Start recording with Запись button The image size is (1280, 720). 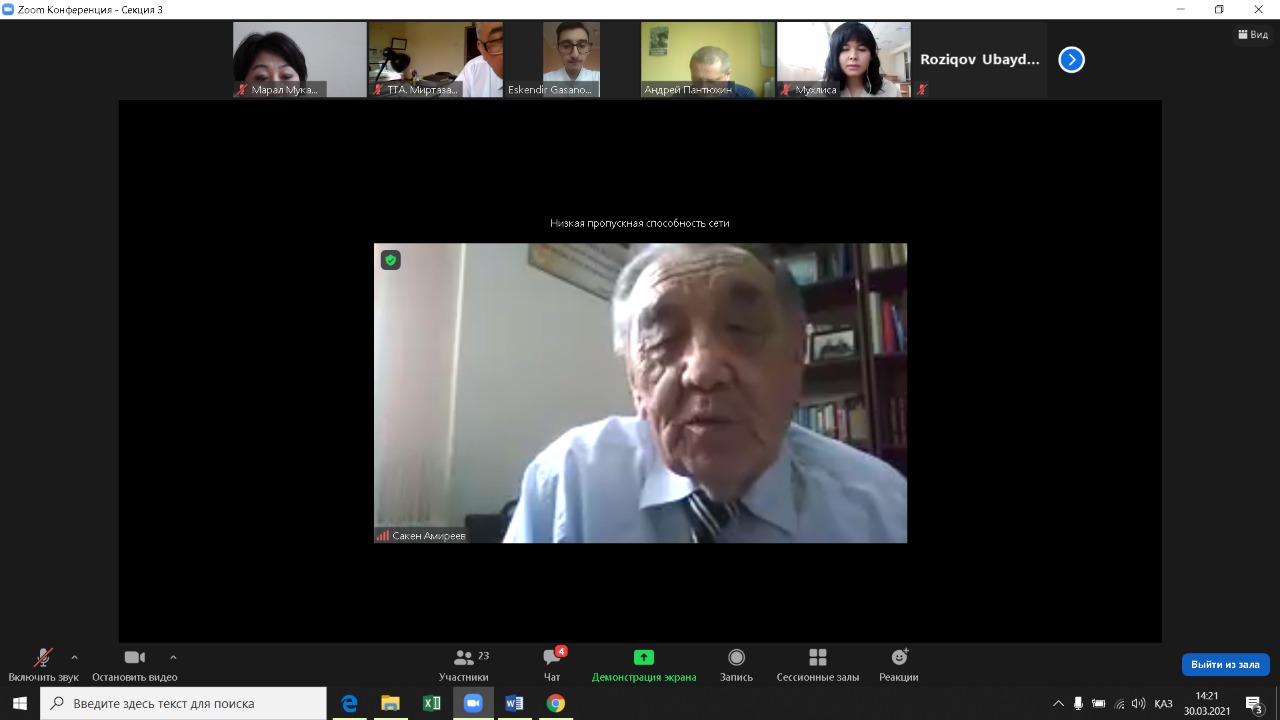tap(736, 665)
